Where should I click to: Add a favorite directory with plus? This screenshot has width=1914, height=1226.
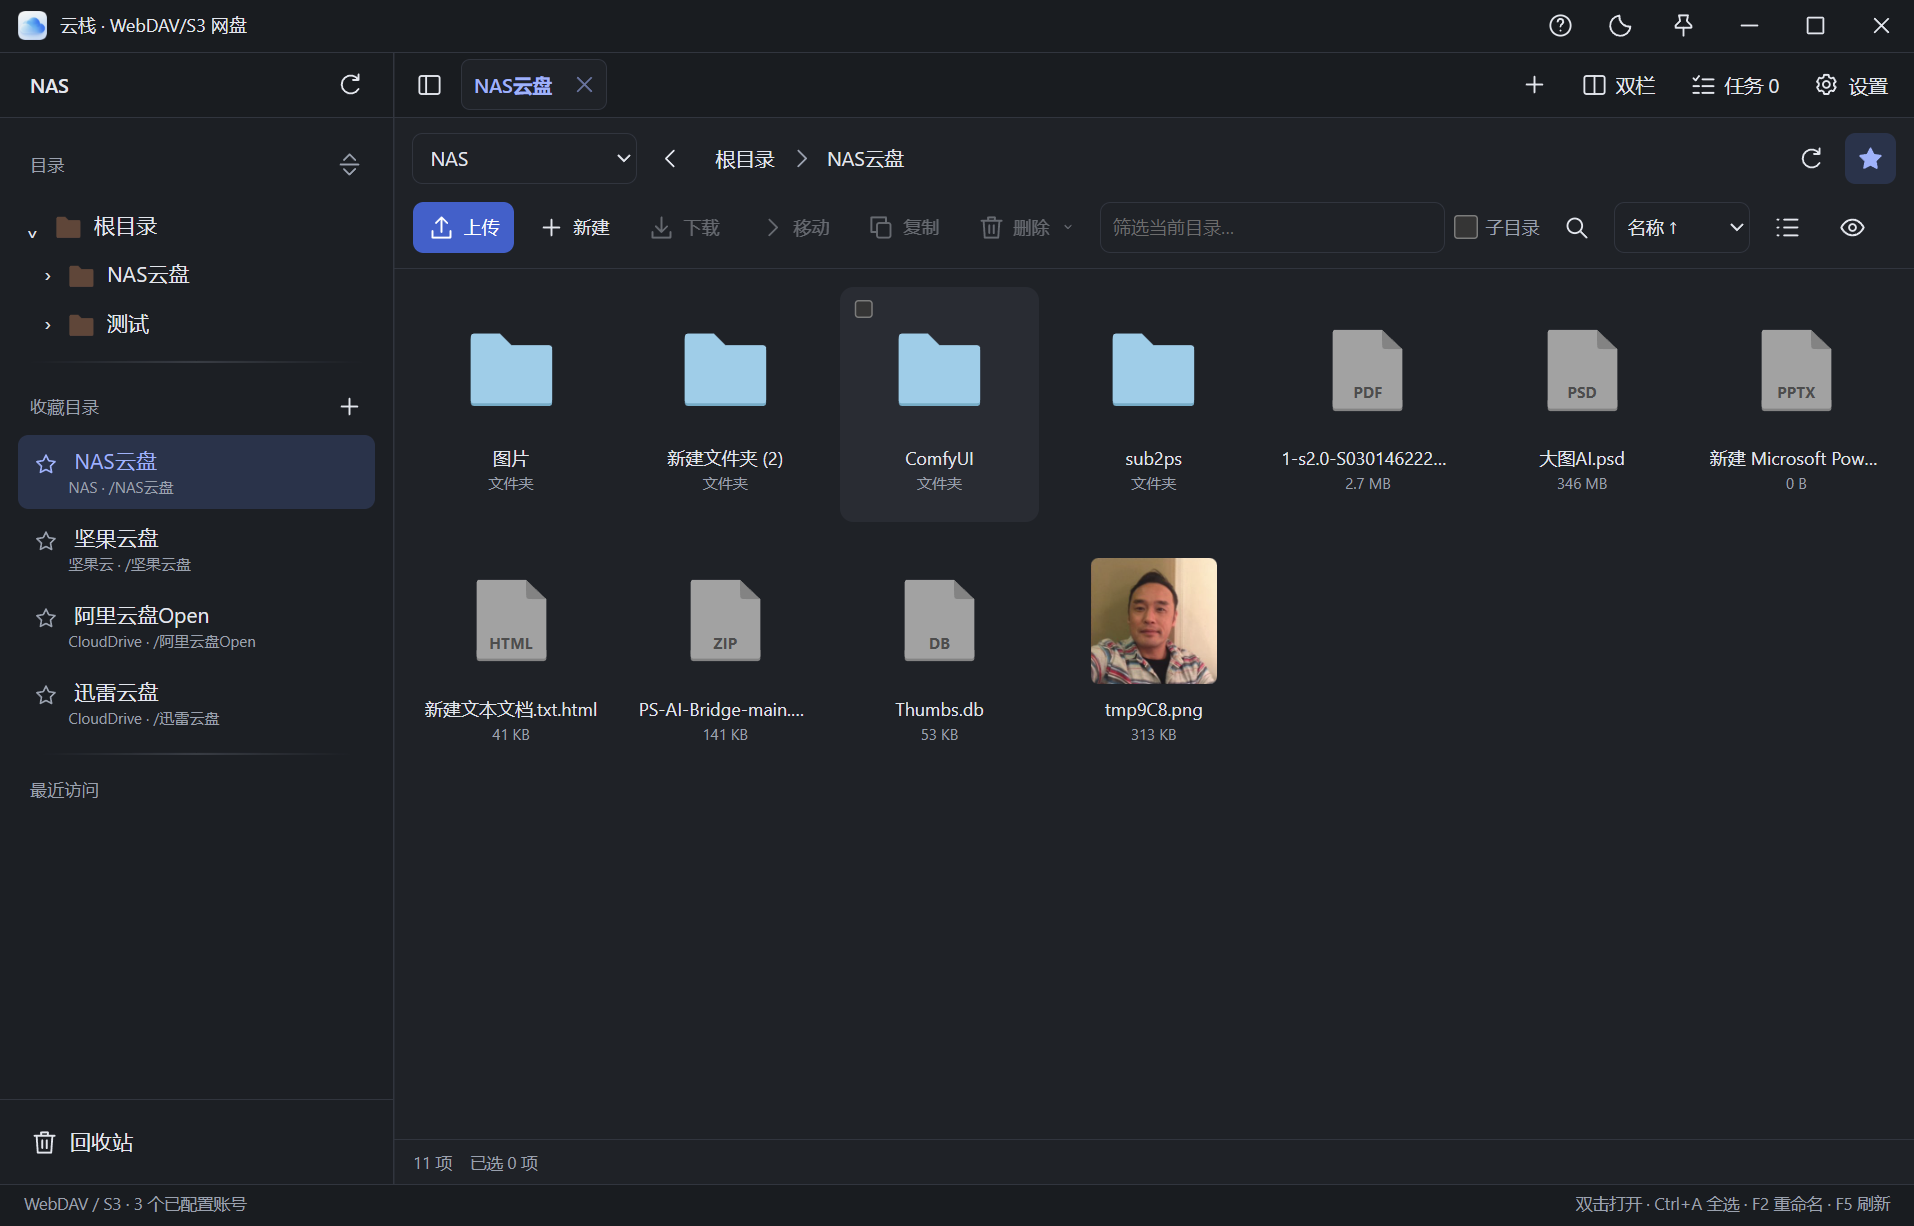tap(349, 406)
